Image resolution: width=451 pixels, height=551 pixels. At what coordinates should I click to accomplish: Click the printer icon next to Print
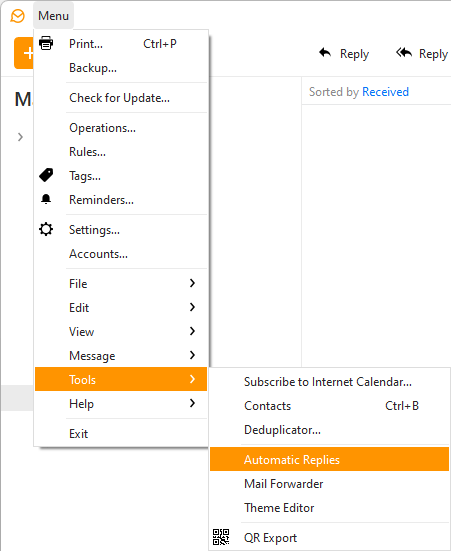[46, 43]
